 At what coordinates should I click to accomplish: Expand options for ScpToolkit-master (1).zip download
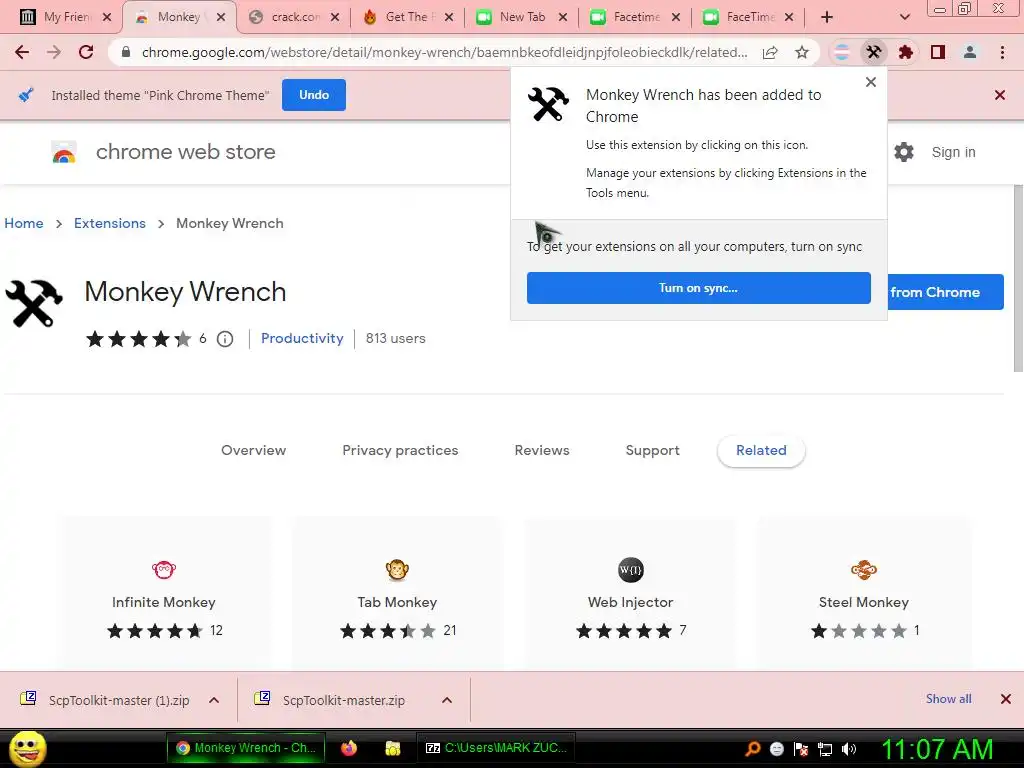[214, 700]
